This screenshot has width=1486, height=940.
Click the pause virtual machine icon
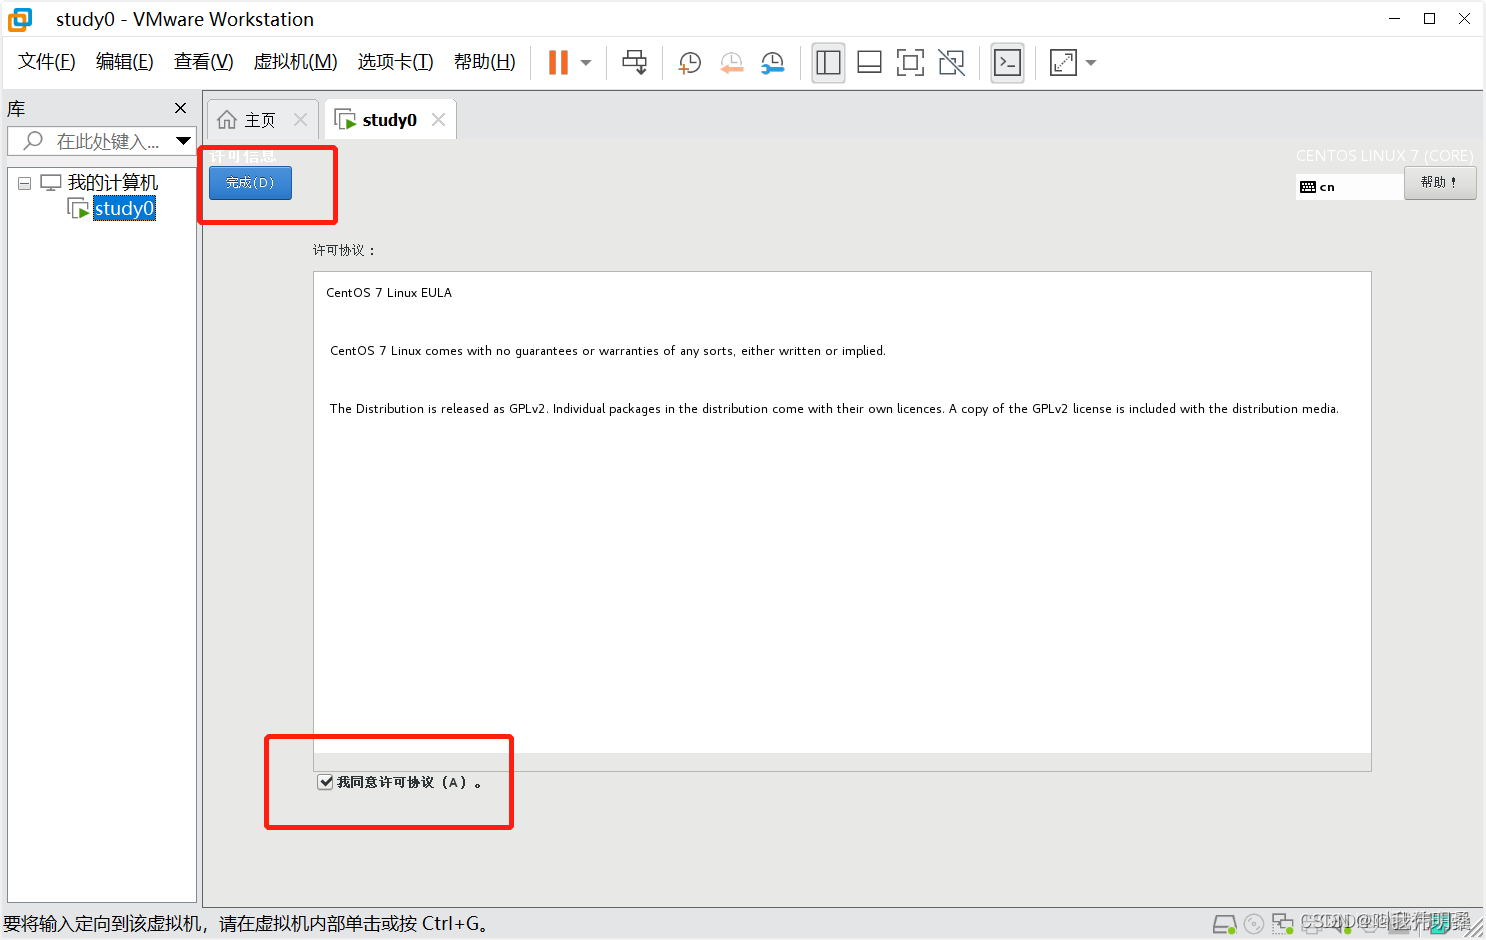coord(558,62)
